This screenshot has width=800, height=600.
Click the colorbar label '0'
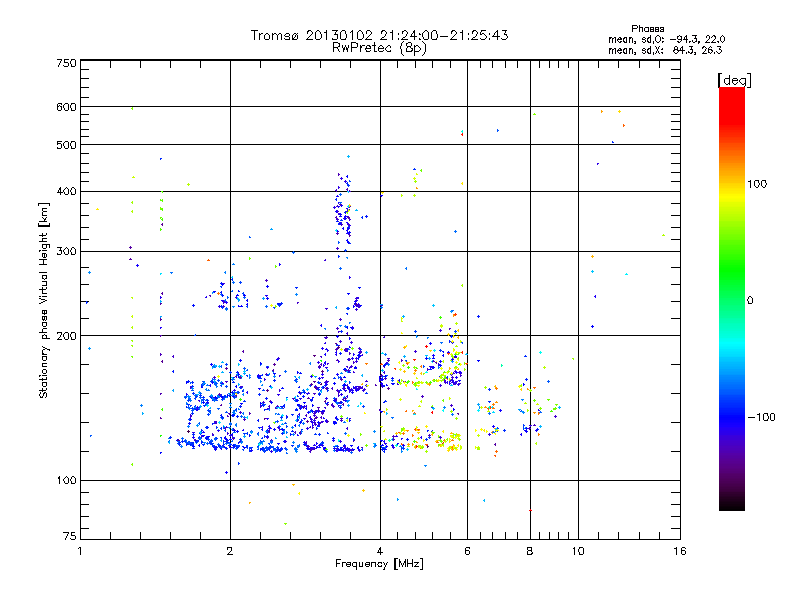(750, 301)
